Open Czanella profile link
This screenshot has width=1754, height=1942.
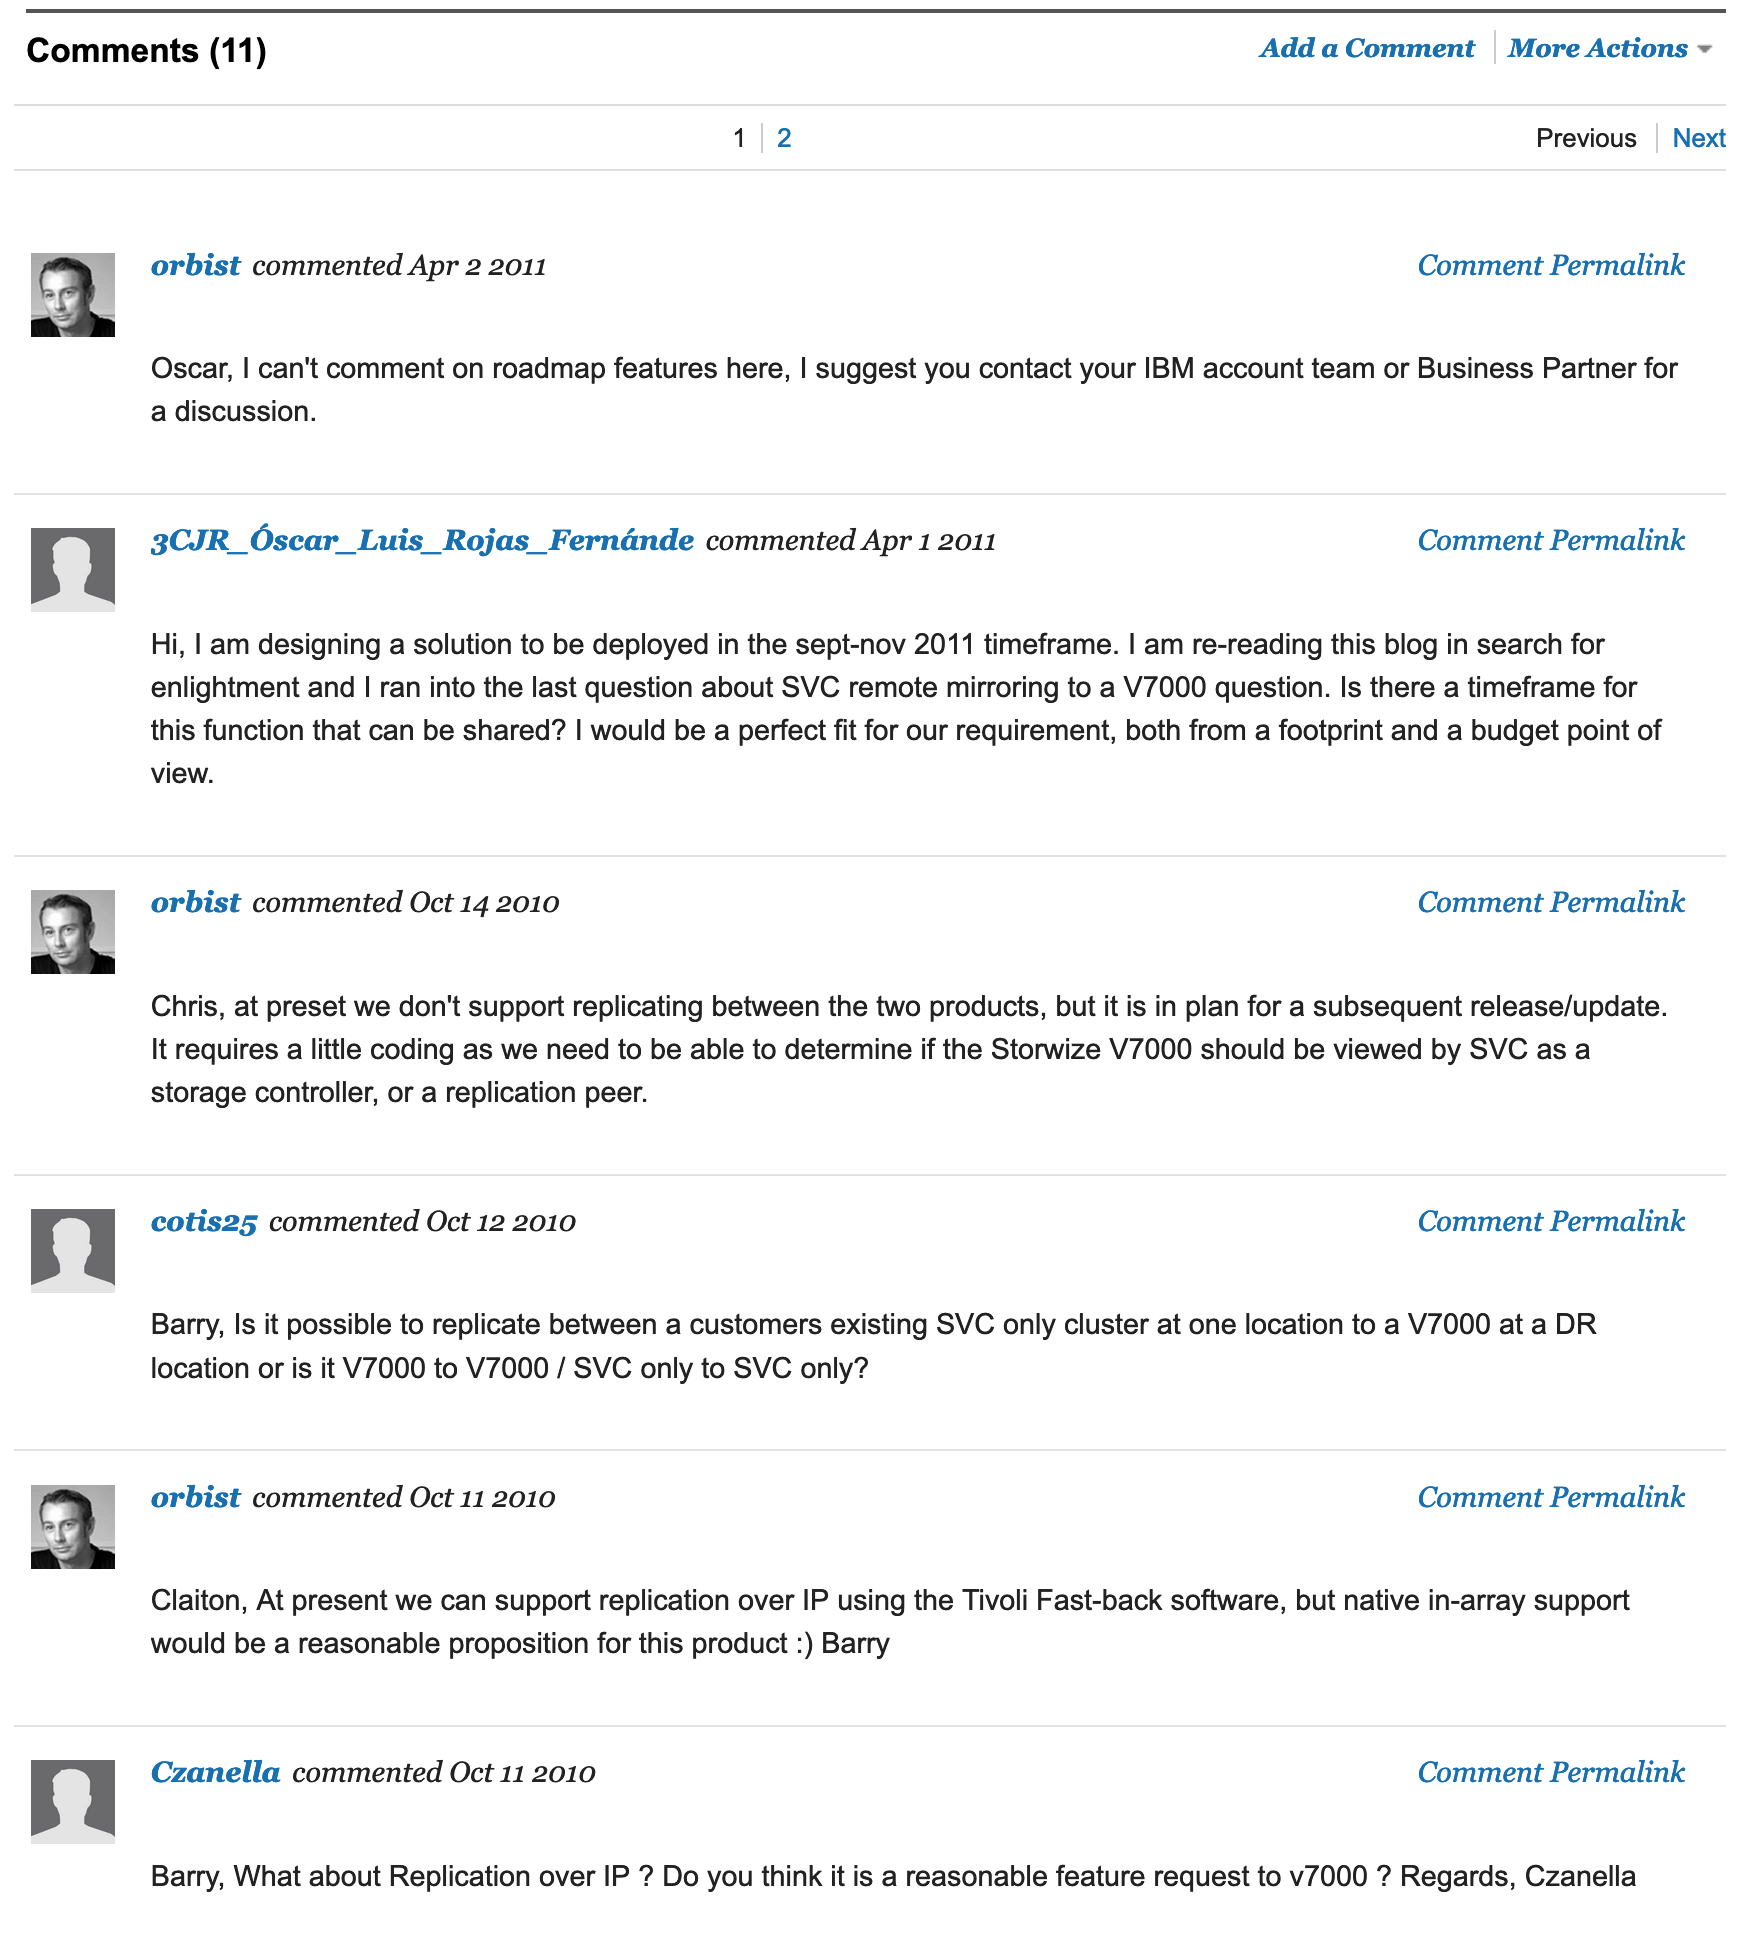coord(215,1772)
